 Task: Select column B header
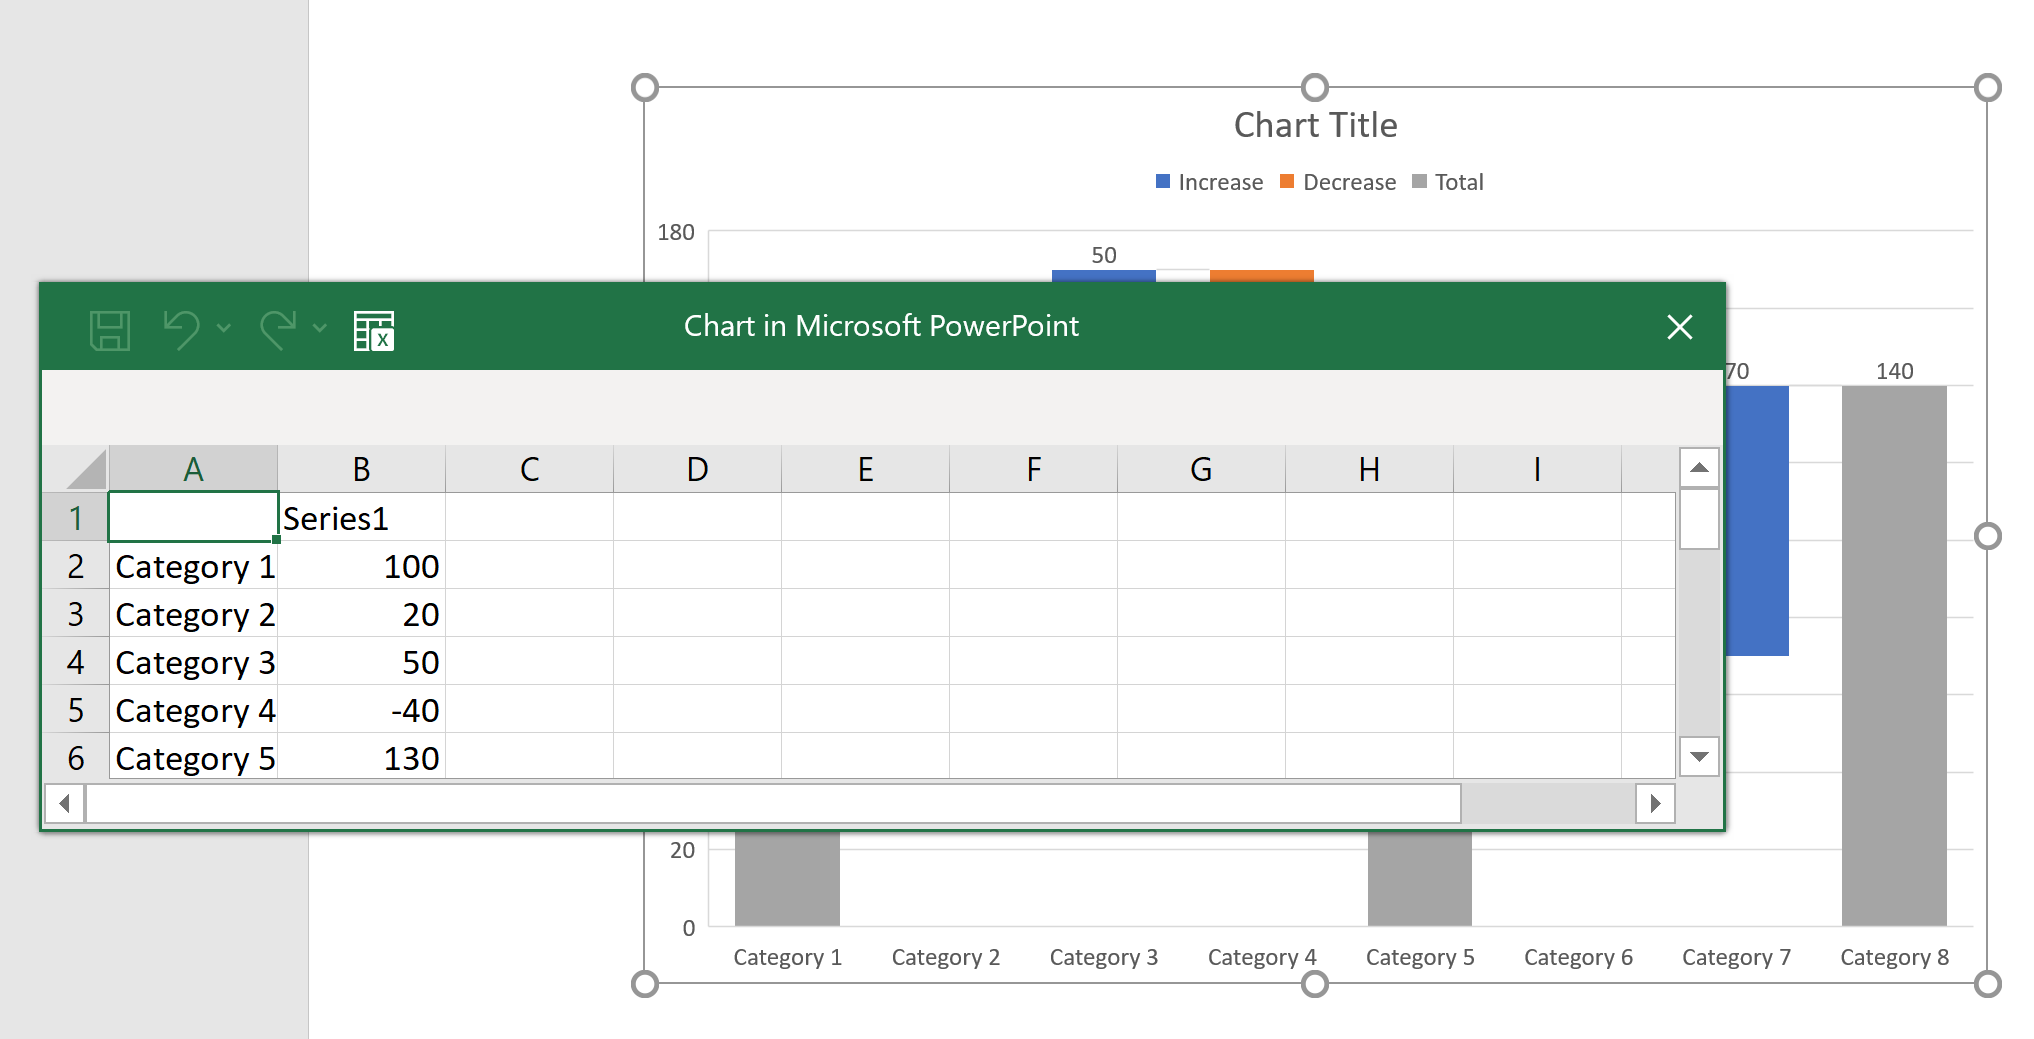pos(361,469)
